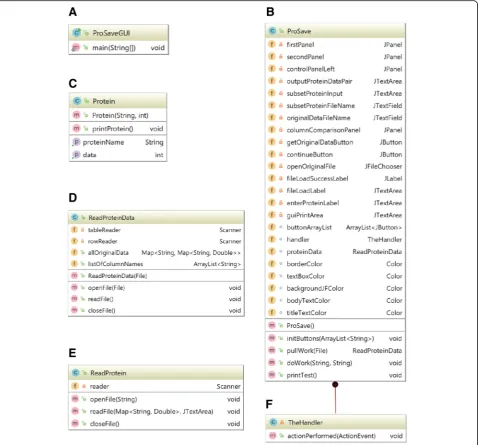Click the field icon beside allOriginalData
486x445 pixels.
click(74, 253)
